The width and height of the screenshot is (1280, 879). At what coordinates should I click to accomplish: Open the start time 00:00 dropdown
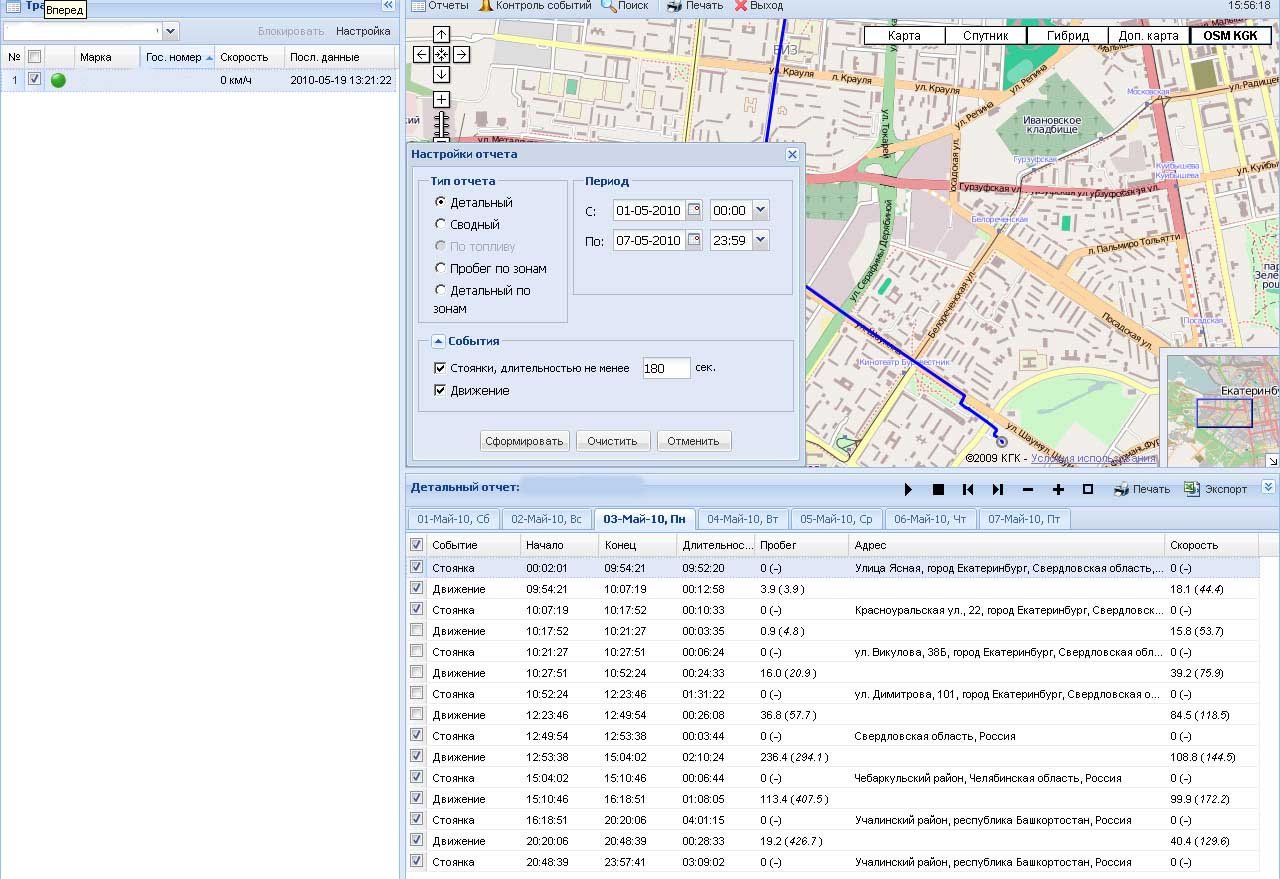[x=760, y=210]
